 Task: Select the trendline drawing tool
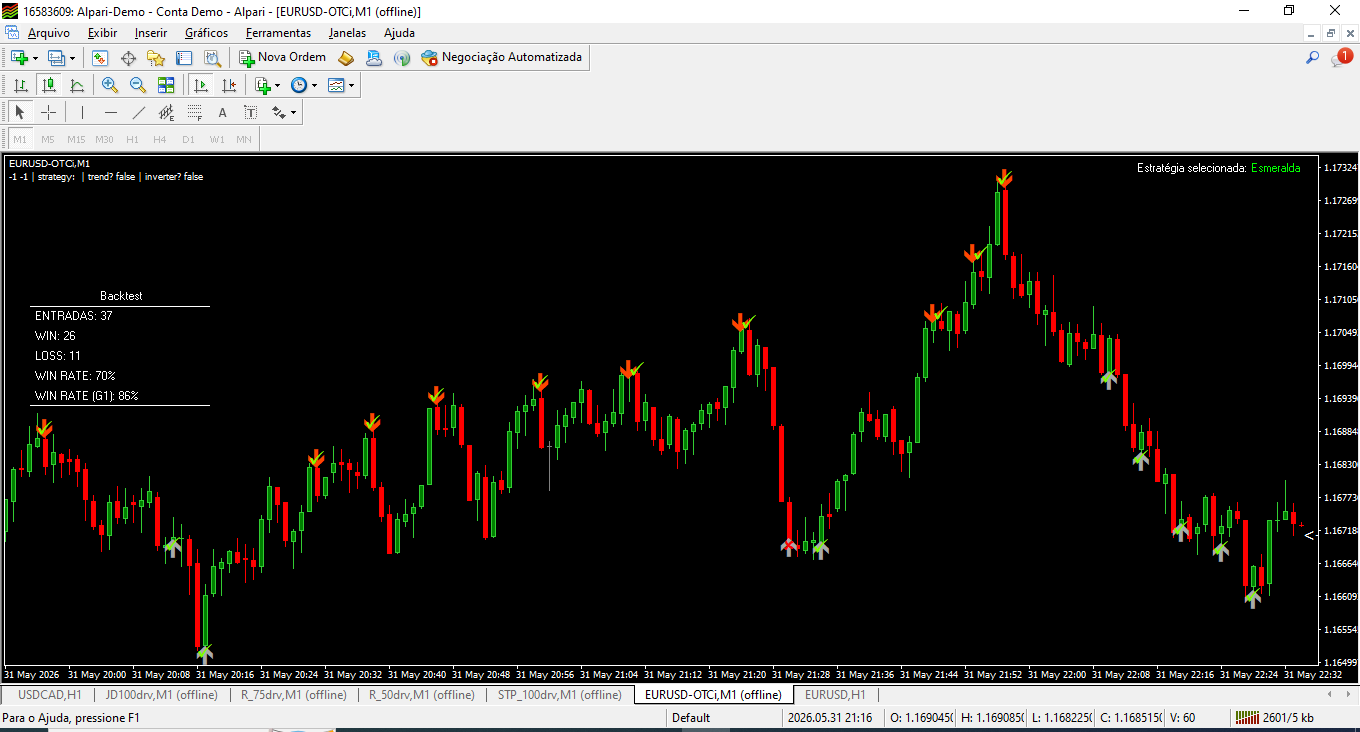pyautogui.click(x=139, y=113)
